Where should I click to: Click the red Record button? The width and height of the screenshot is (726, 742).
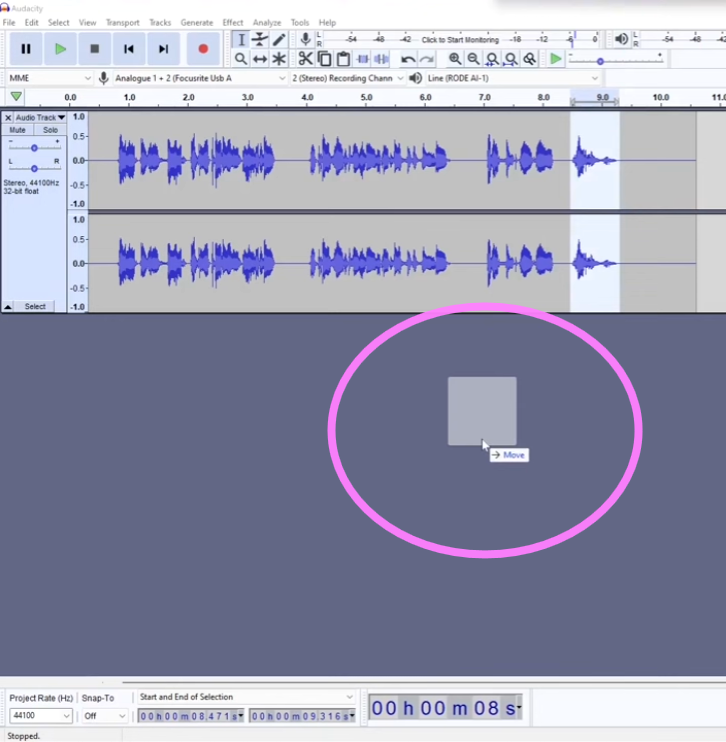click(203, 48)
